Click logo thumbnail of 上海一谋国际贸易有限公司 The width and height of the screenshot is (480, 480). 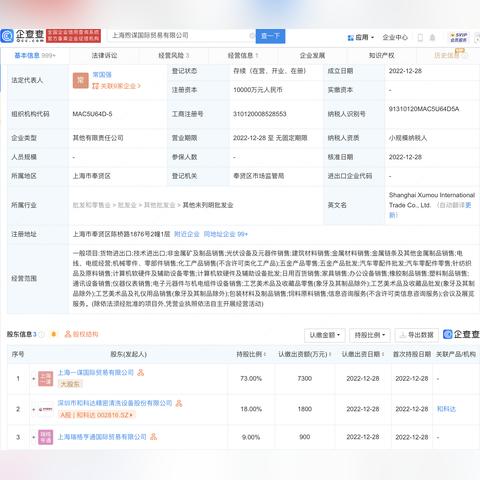coord(45,378)
